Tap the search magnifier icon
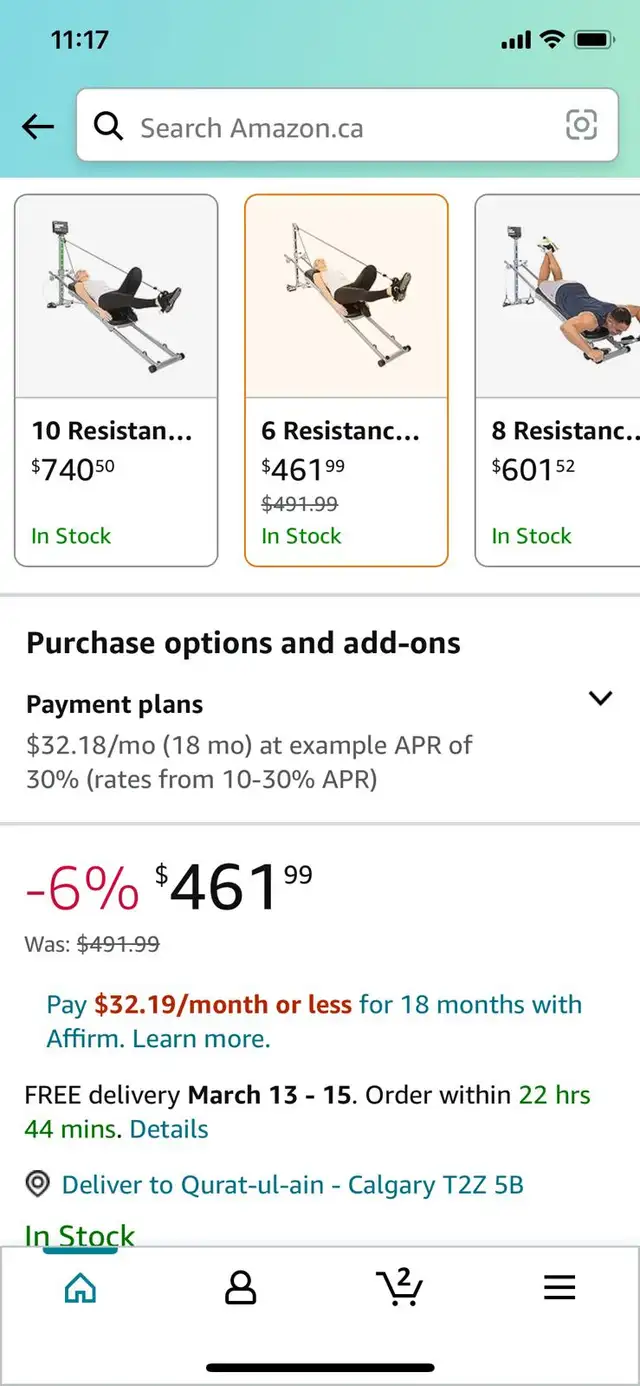 coord(108,127)
